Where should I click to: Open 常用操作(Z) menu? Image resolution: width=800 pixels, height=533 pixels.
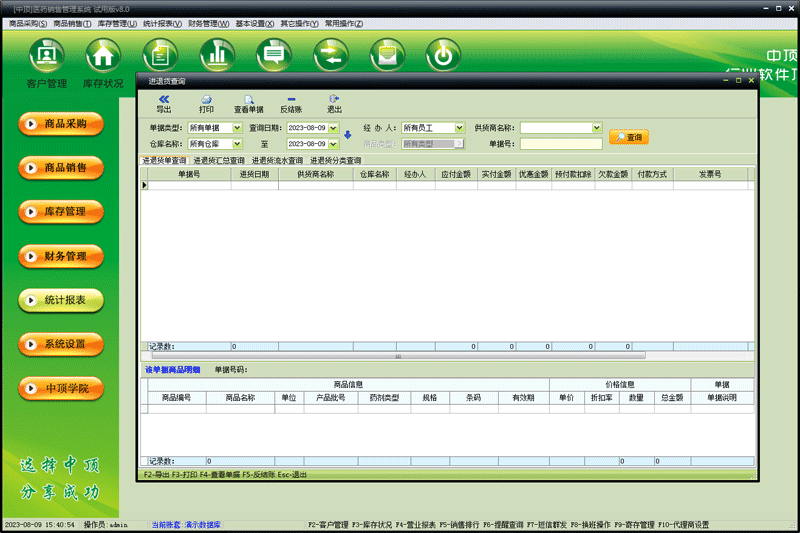point(343,23)
